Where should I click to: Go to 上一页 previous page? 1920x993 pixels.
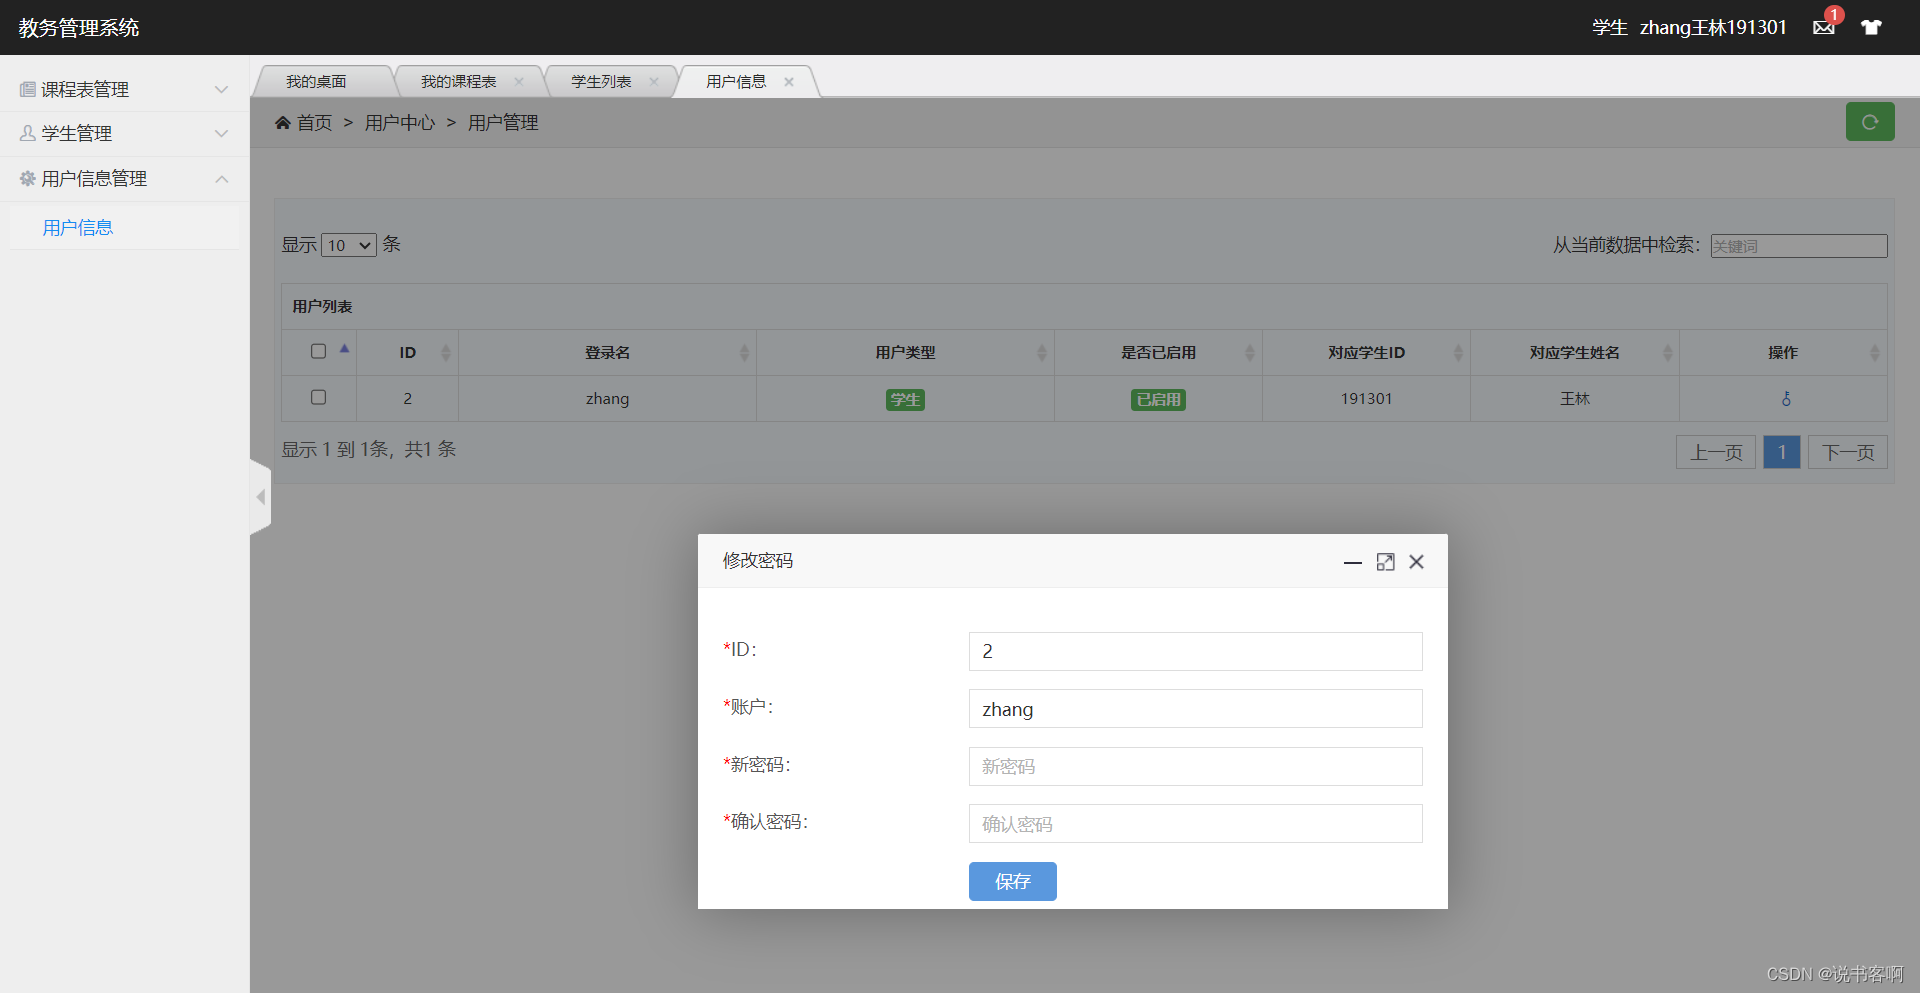[x=1716, y=452]
